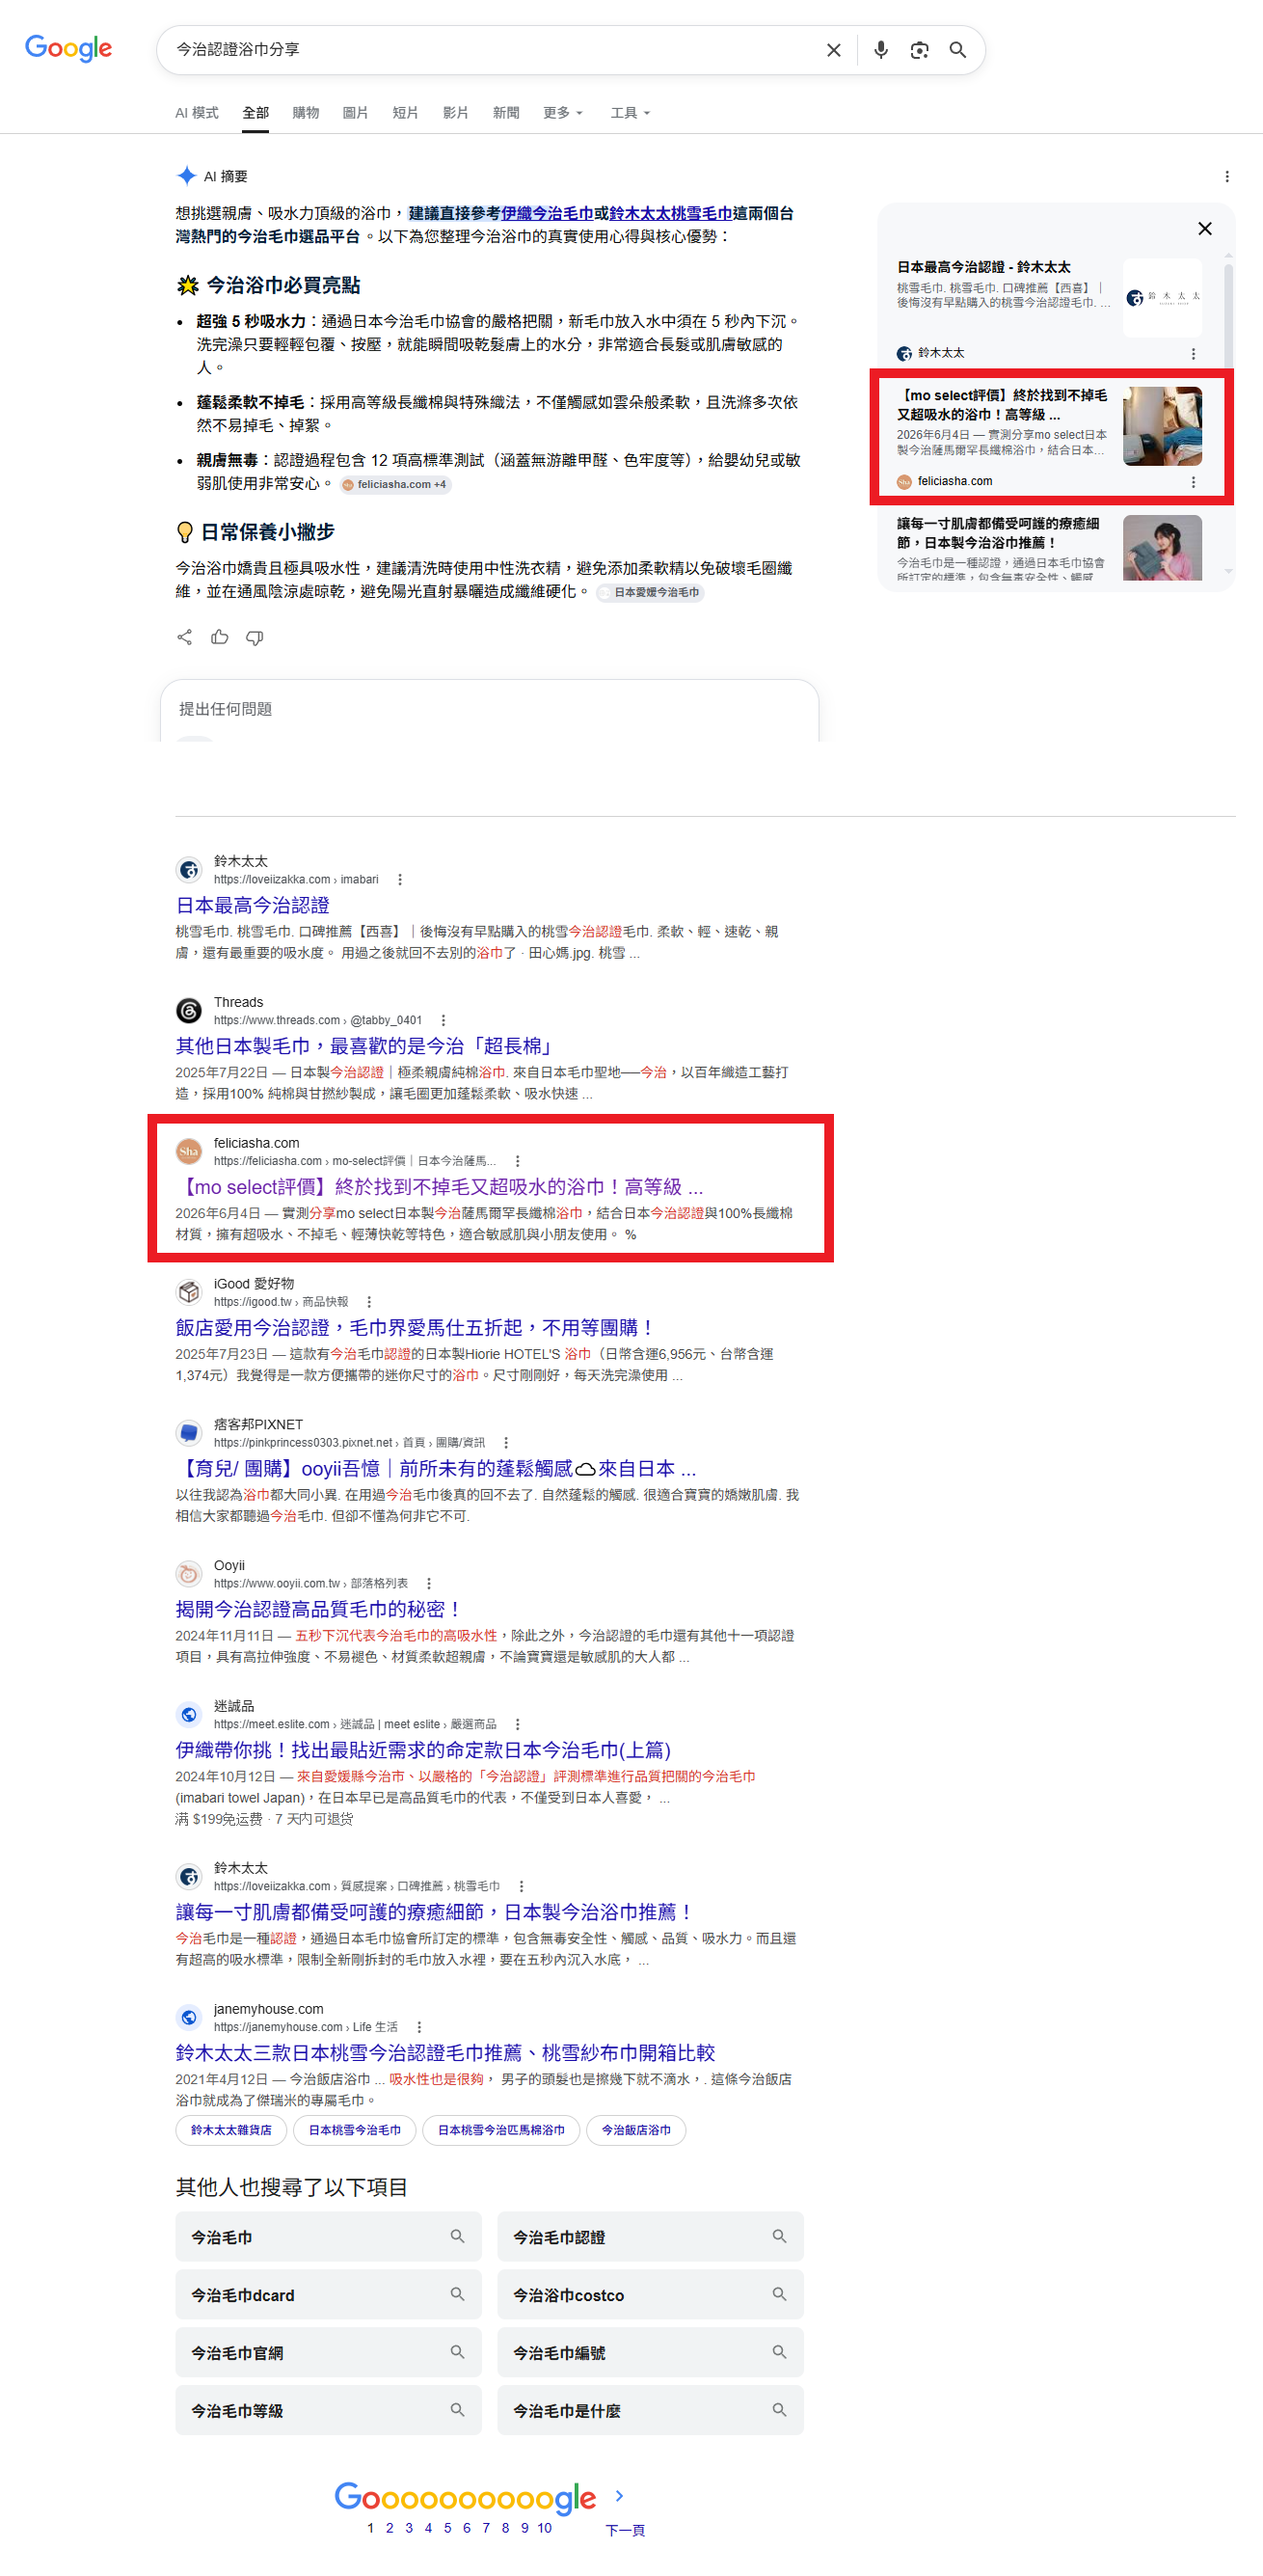
Task: Switch to the AI 模式 tab
Action: (x=196, y=113)
